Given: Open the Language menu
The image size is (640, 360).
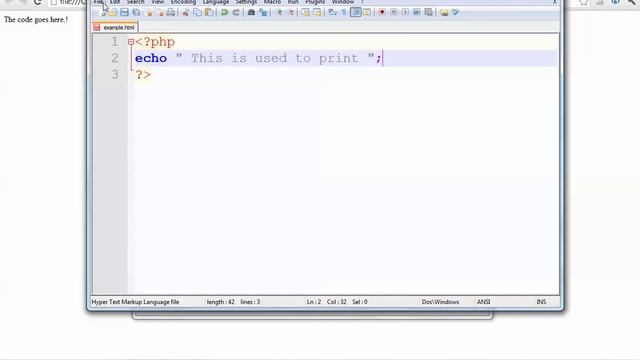Looking at the screenshot, I should point(216,2).
